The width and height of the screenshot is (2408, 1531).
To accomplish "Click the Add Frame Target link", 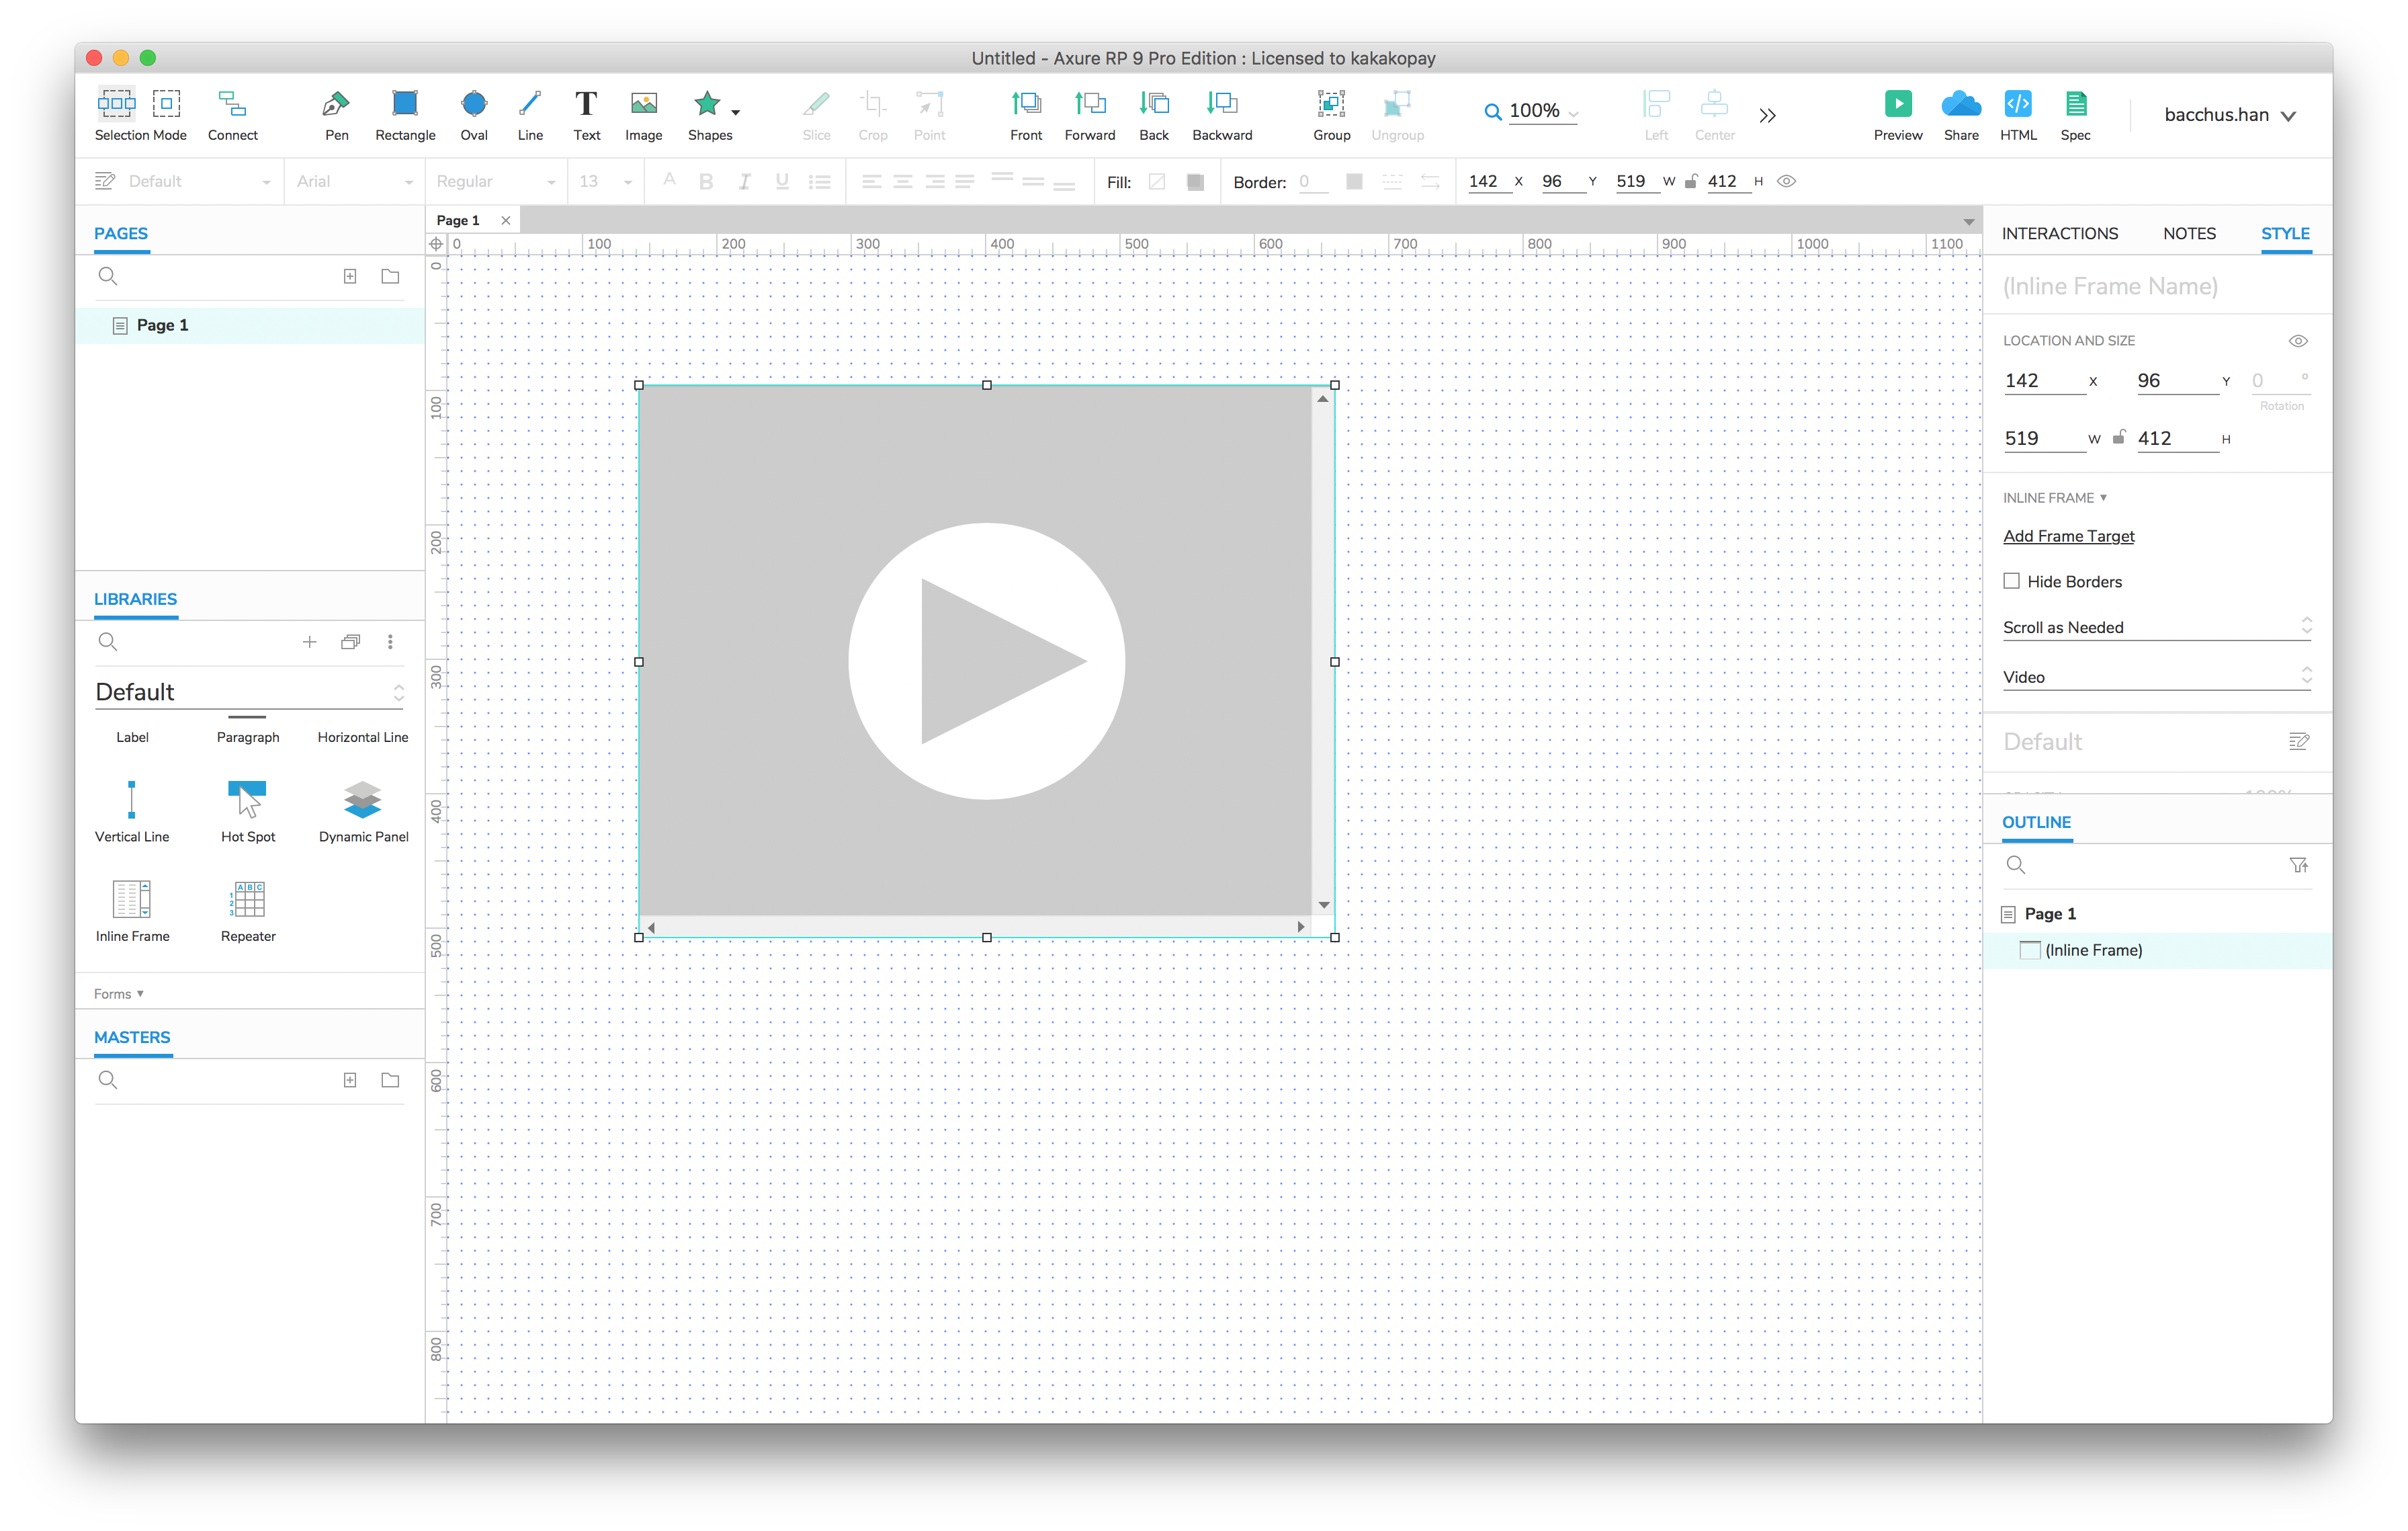I will (2068, 536).
